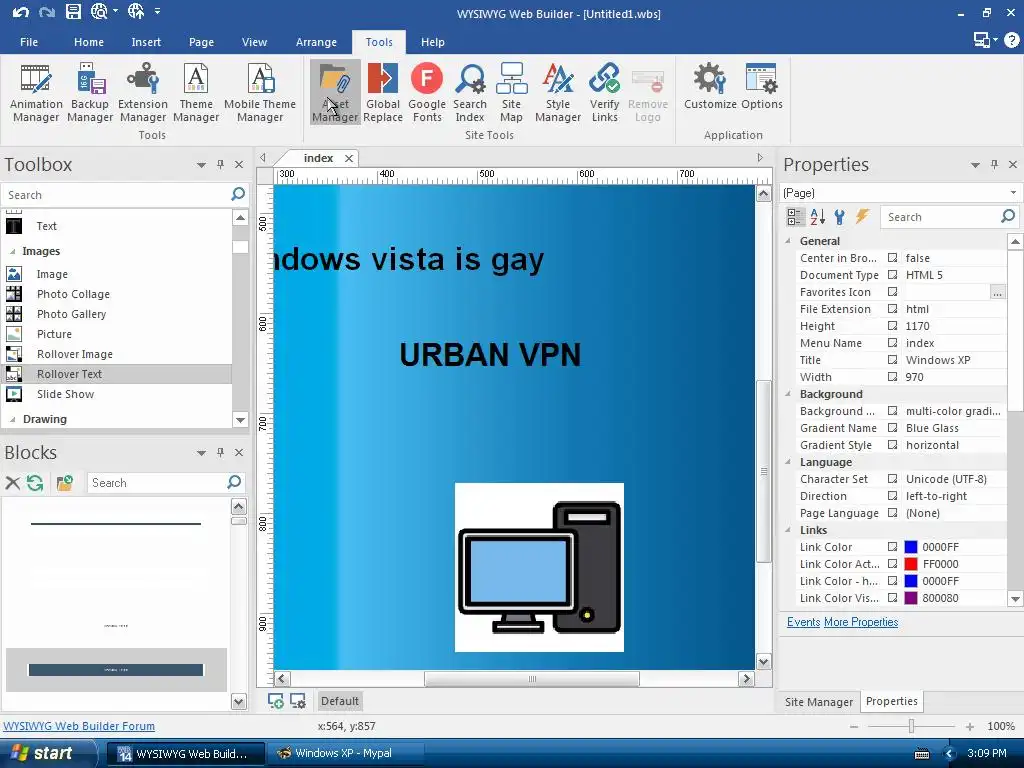
Task: Run Verify Links
Action: click(605, 93)
